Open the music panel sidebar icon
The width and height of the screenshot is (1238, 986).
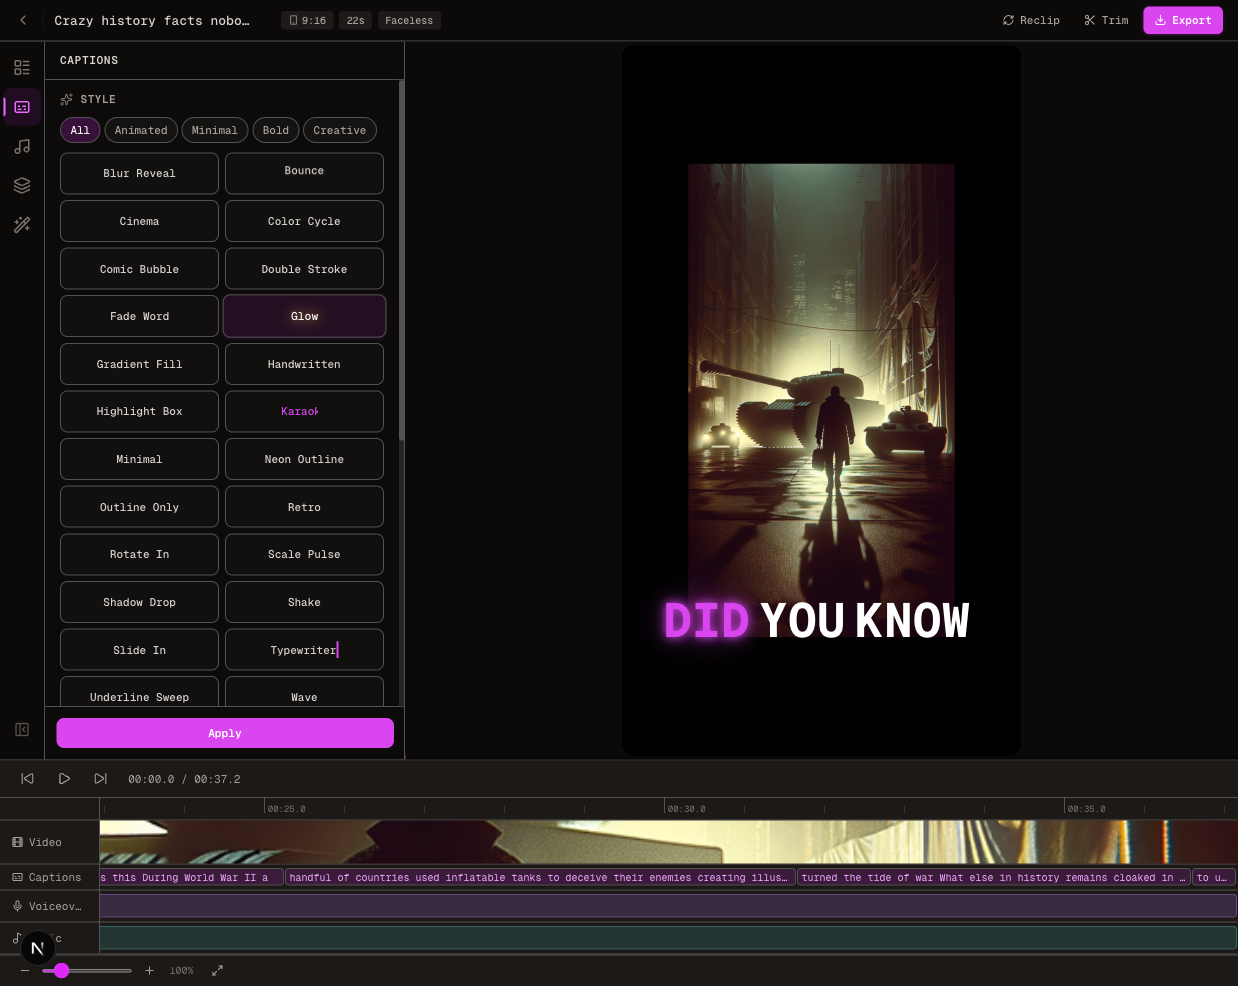point(22,147)
